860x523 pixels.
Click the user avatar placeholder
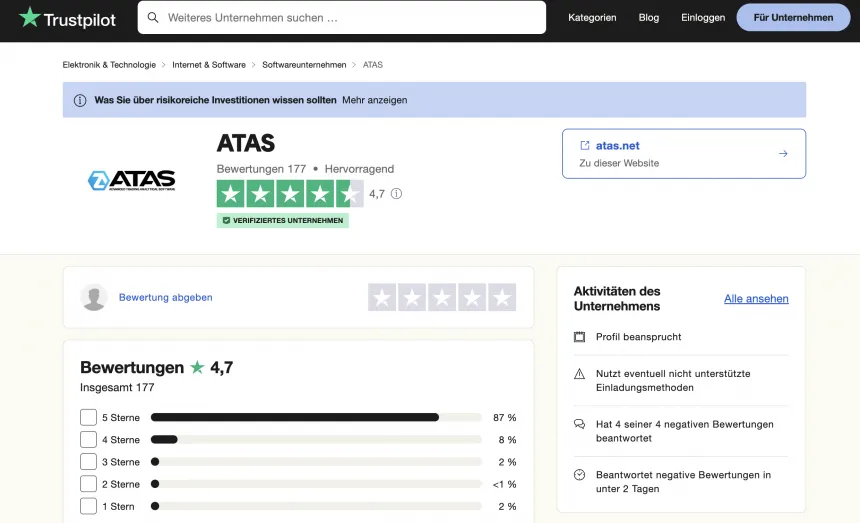[94, 297]
